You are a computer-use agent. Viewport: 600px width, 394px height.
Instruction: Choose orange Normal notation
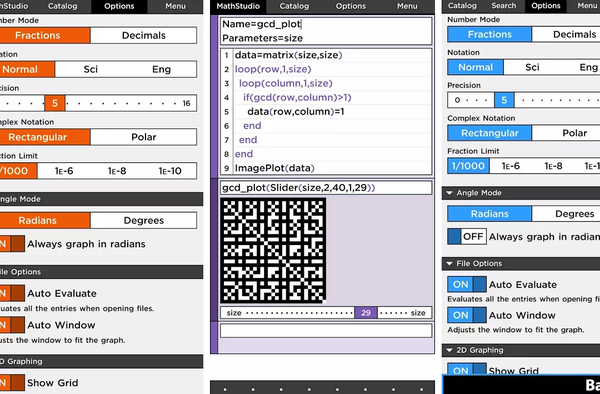(27, 69)
